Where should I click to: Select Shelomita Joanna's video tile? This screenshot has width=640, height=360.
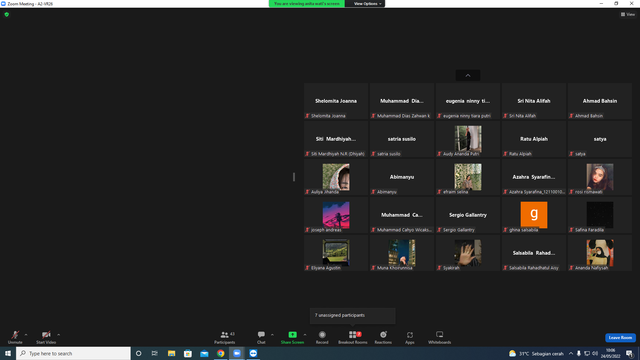pos(336,101)
